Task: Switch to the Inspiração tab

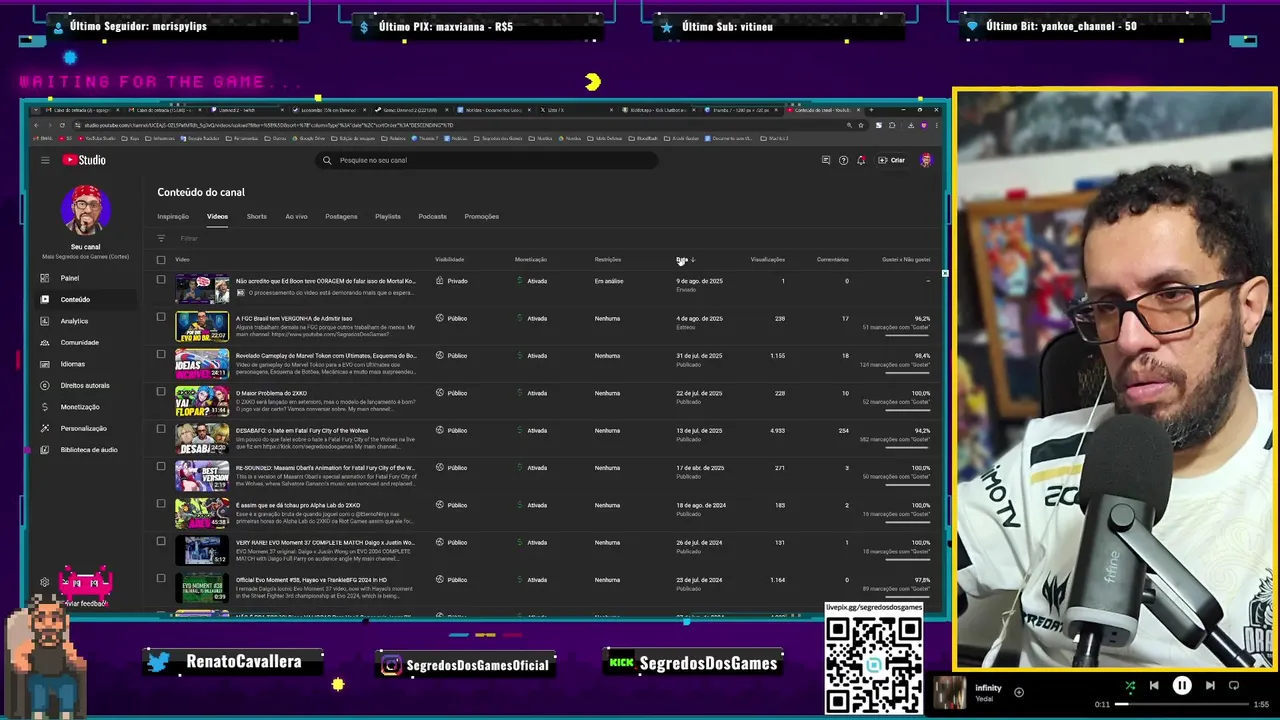Action: (173, 216)
